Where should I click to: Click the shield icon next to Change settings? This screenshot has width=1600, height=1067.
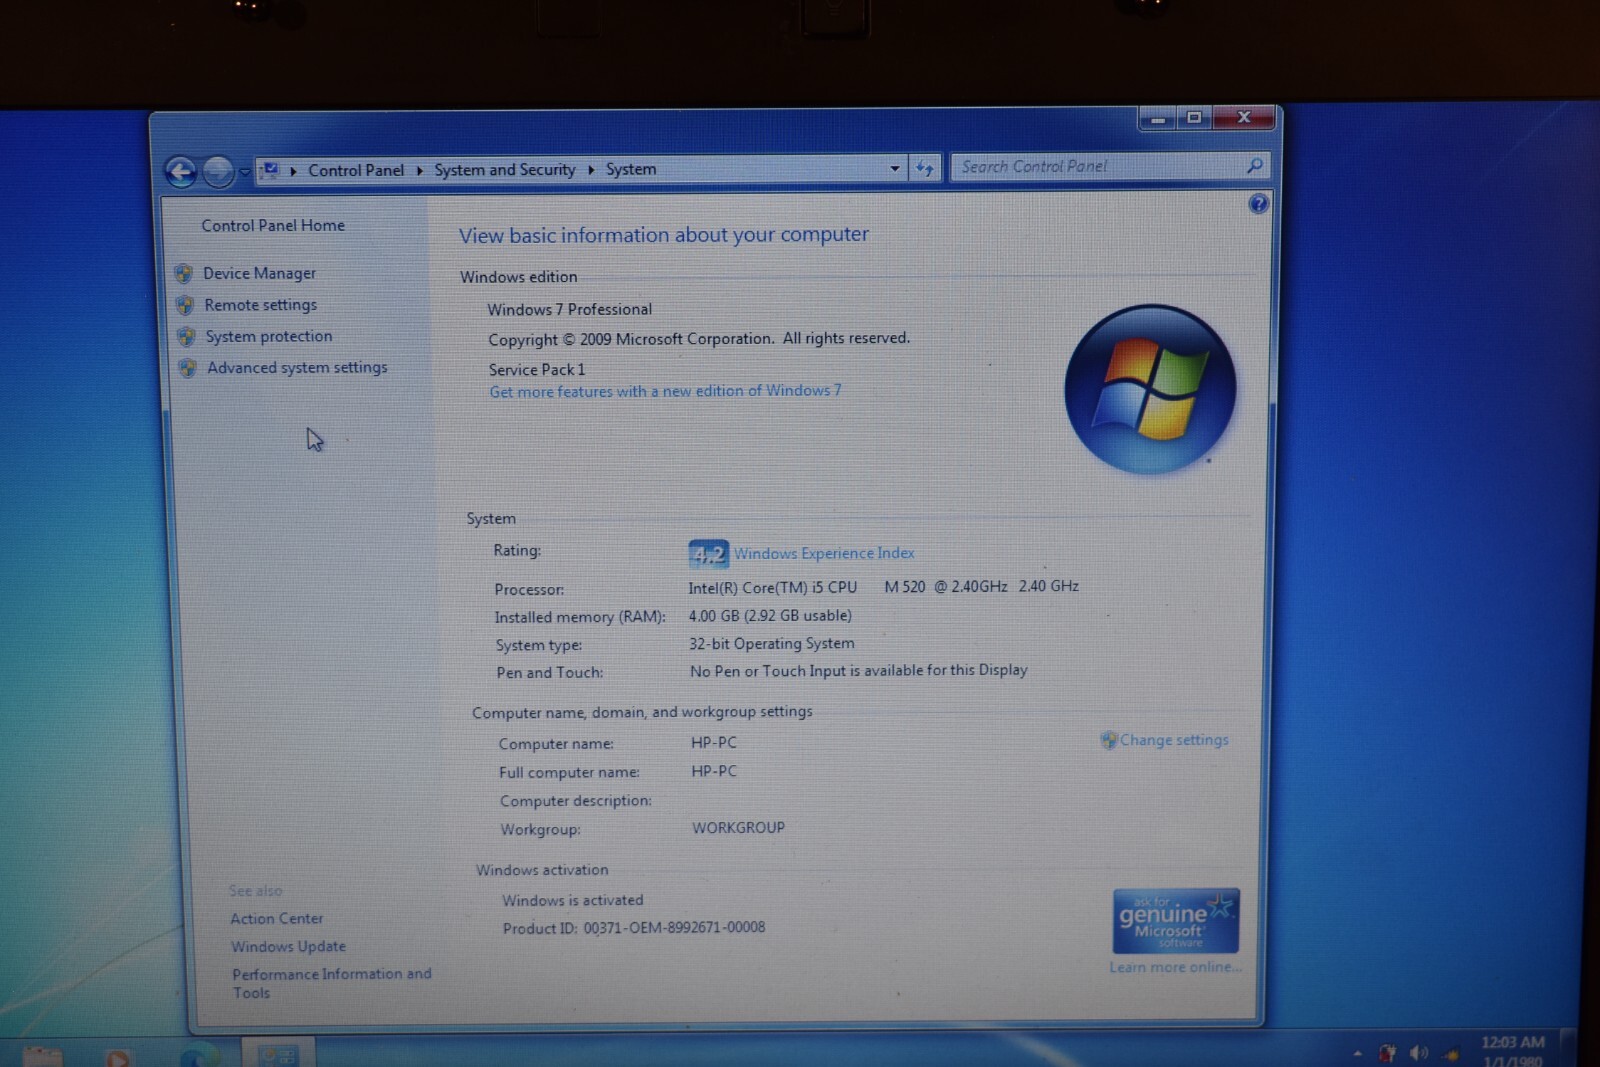(1109, 740)
